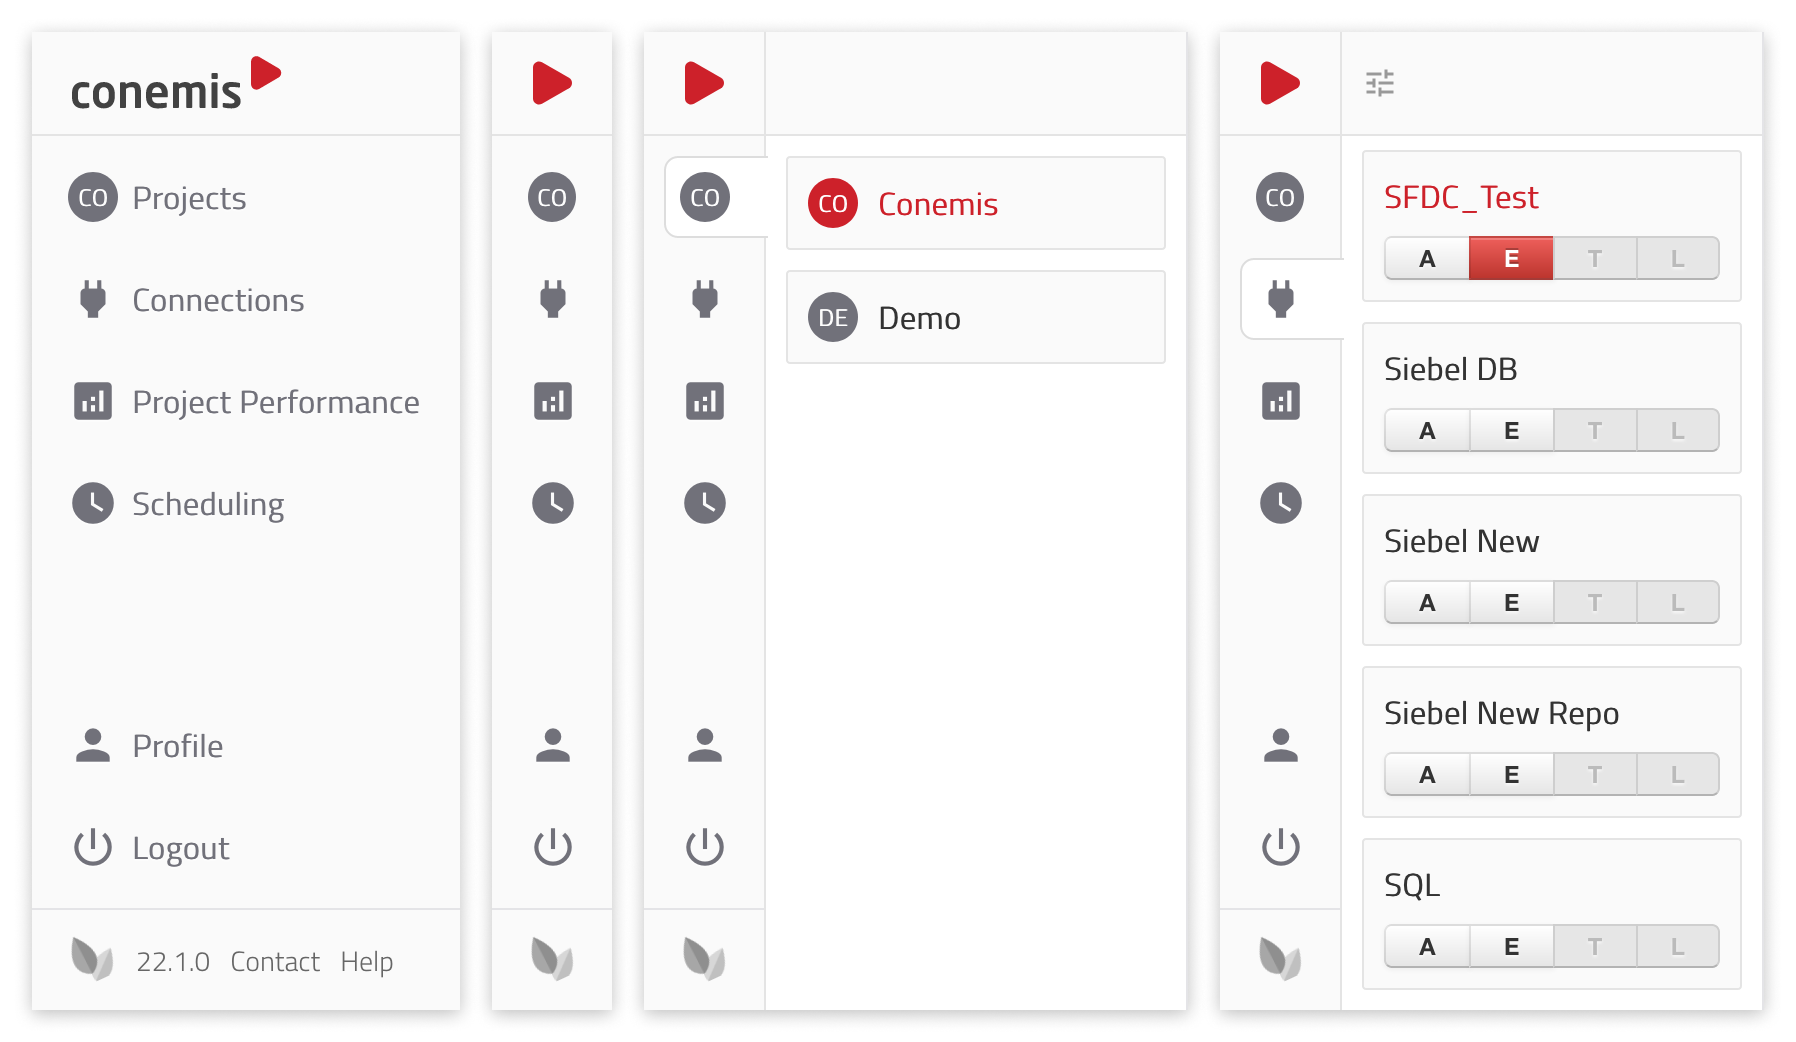Open Project Performance via the chart icon
1796x1042 pixels.
pyautogui.click(x=93, y=401)
